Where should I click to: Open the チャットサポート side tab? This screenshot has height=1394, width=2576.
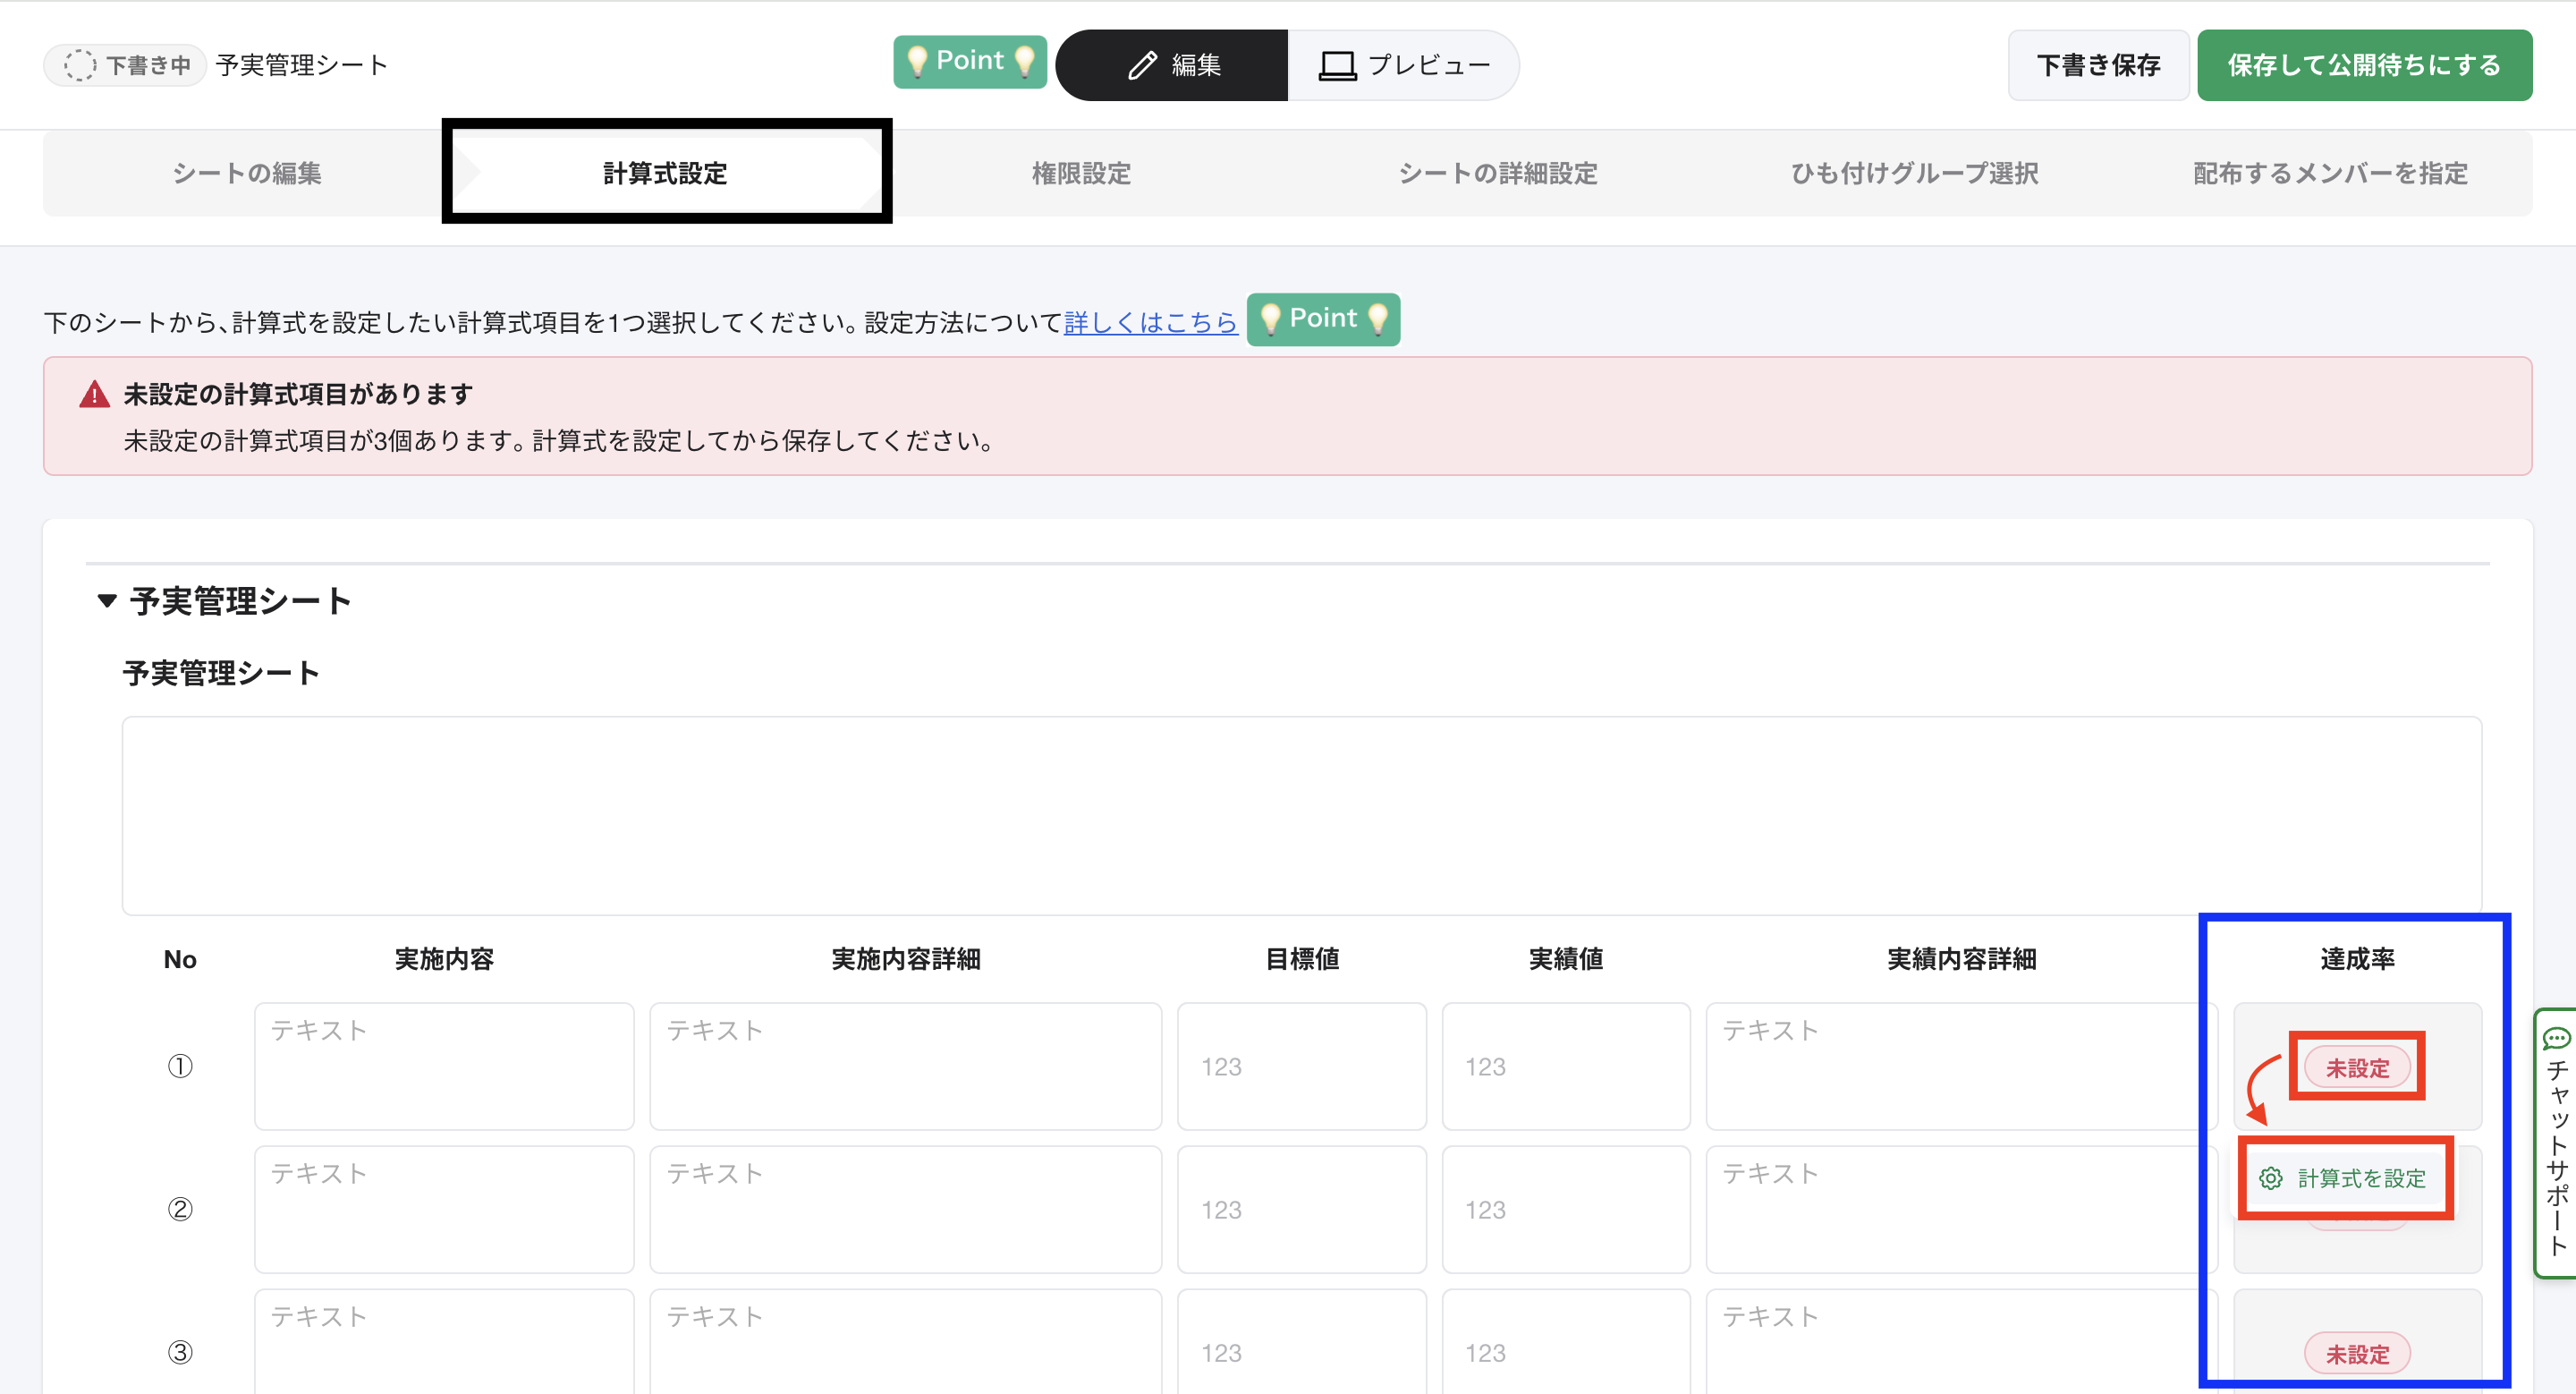tap(2556, 1142)
